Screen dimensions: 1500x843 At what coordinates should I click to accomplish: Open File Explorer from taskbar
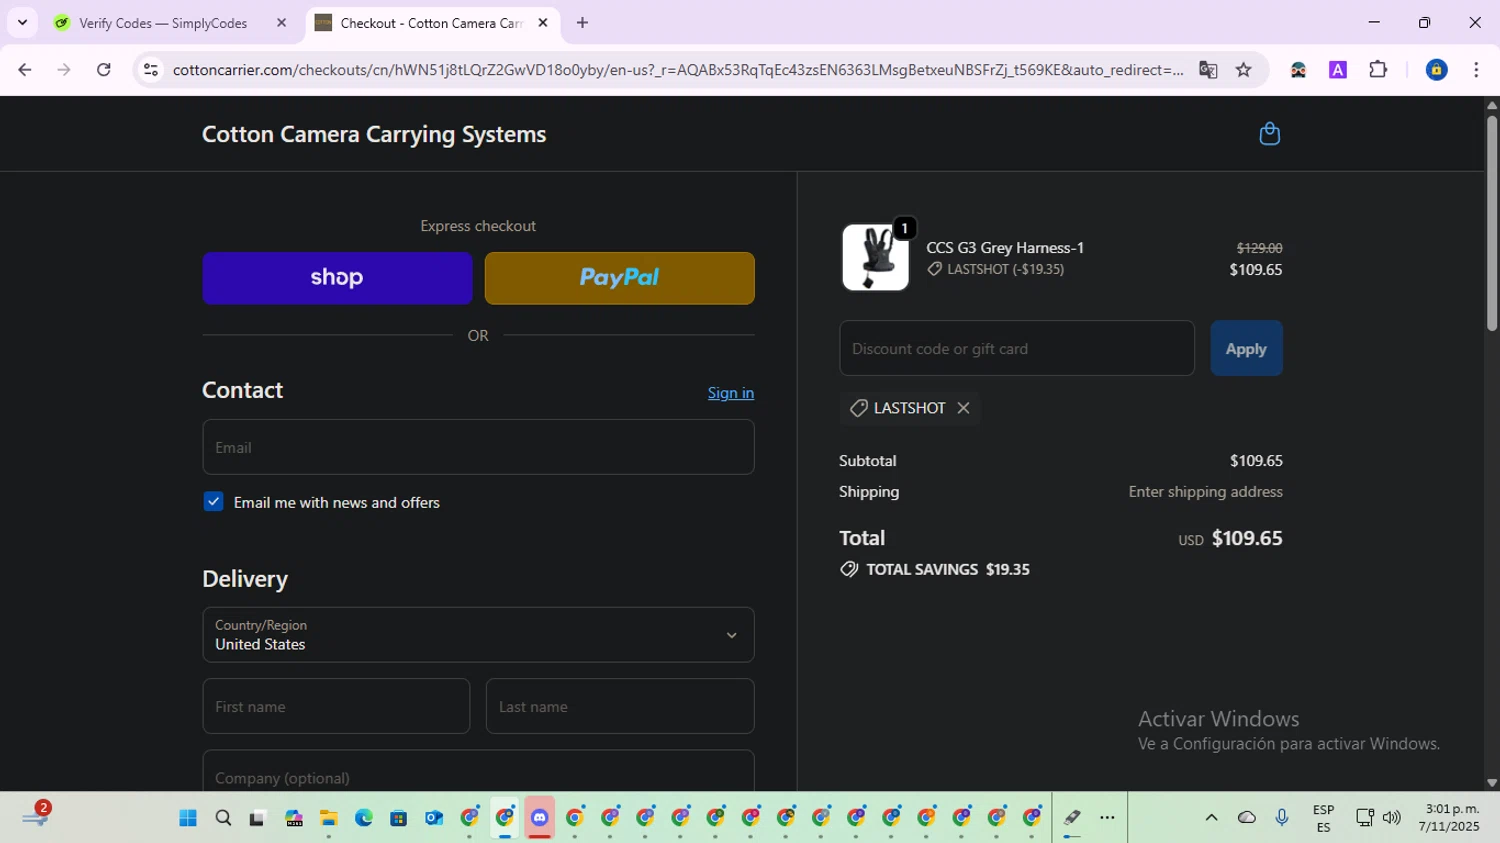pyautogui.click(x=329, y=818)
